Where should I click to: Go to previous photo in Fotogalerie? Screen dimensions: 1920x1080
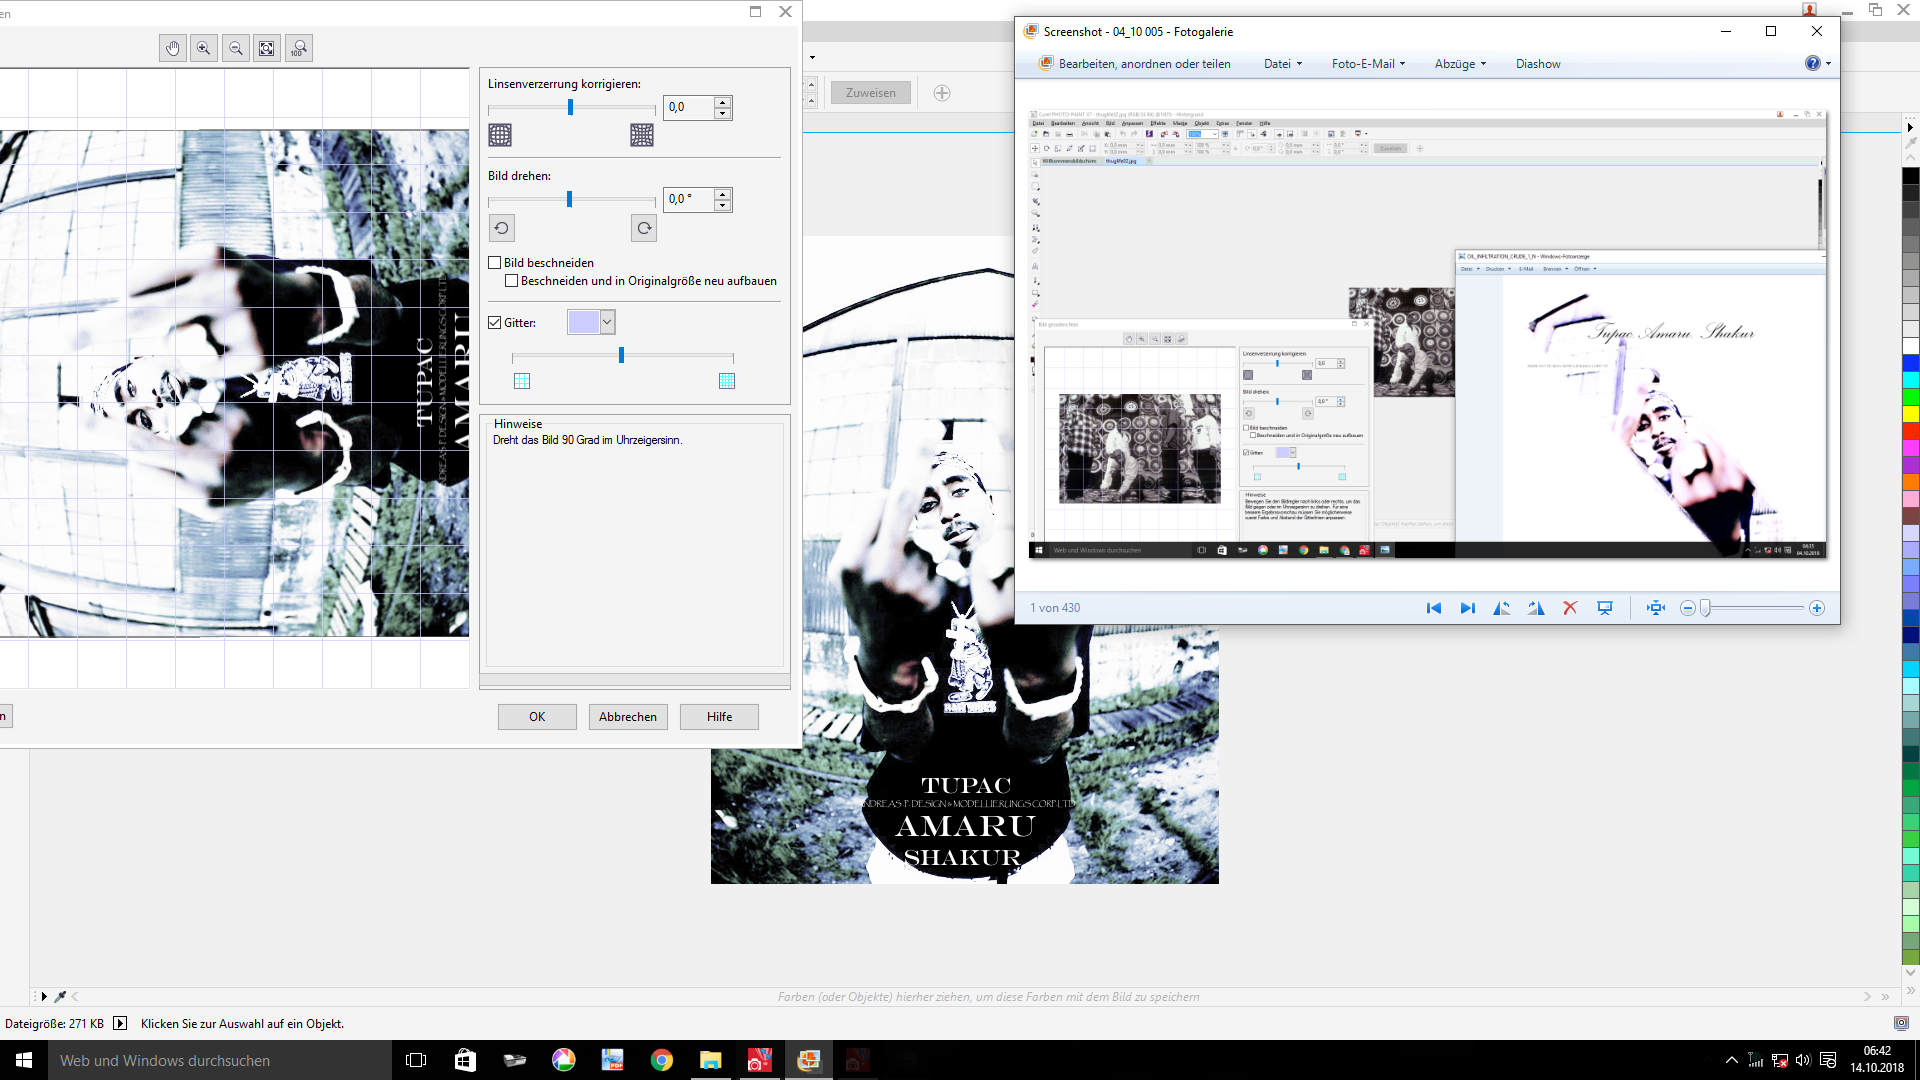pos(1433,608)
